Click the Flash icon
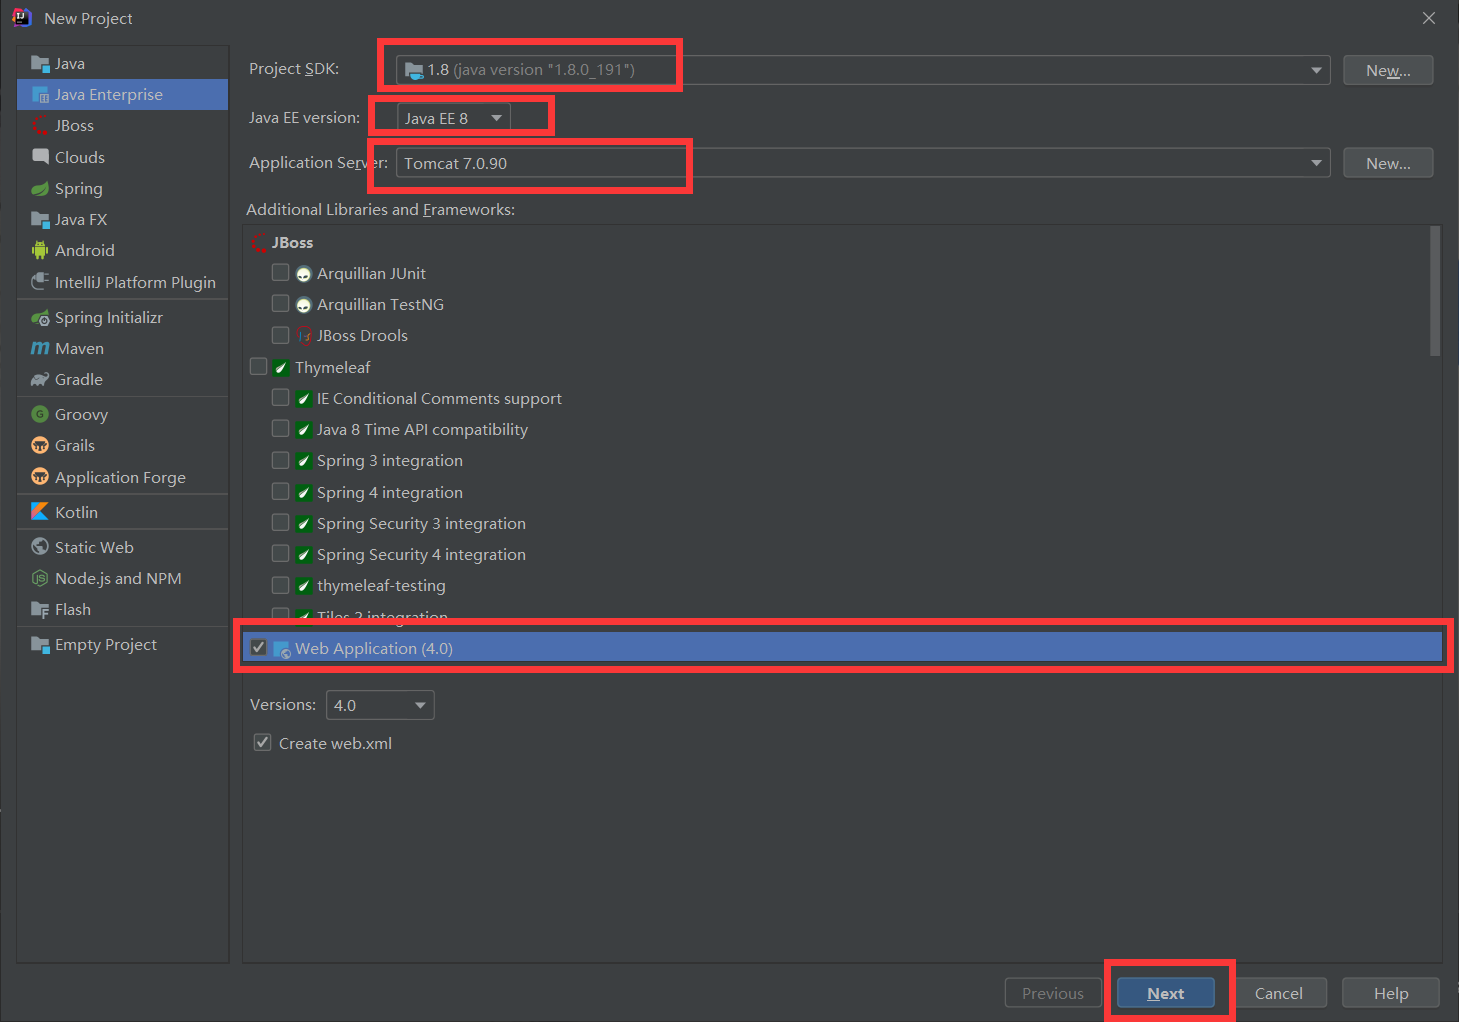This screenshot has height=1022, width=1459. [x=40, y=609]
